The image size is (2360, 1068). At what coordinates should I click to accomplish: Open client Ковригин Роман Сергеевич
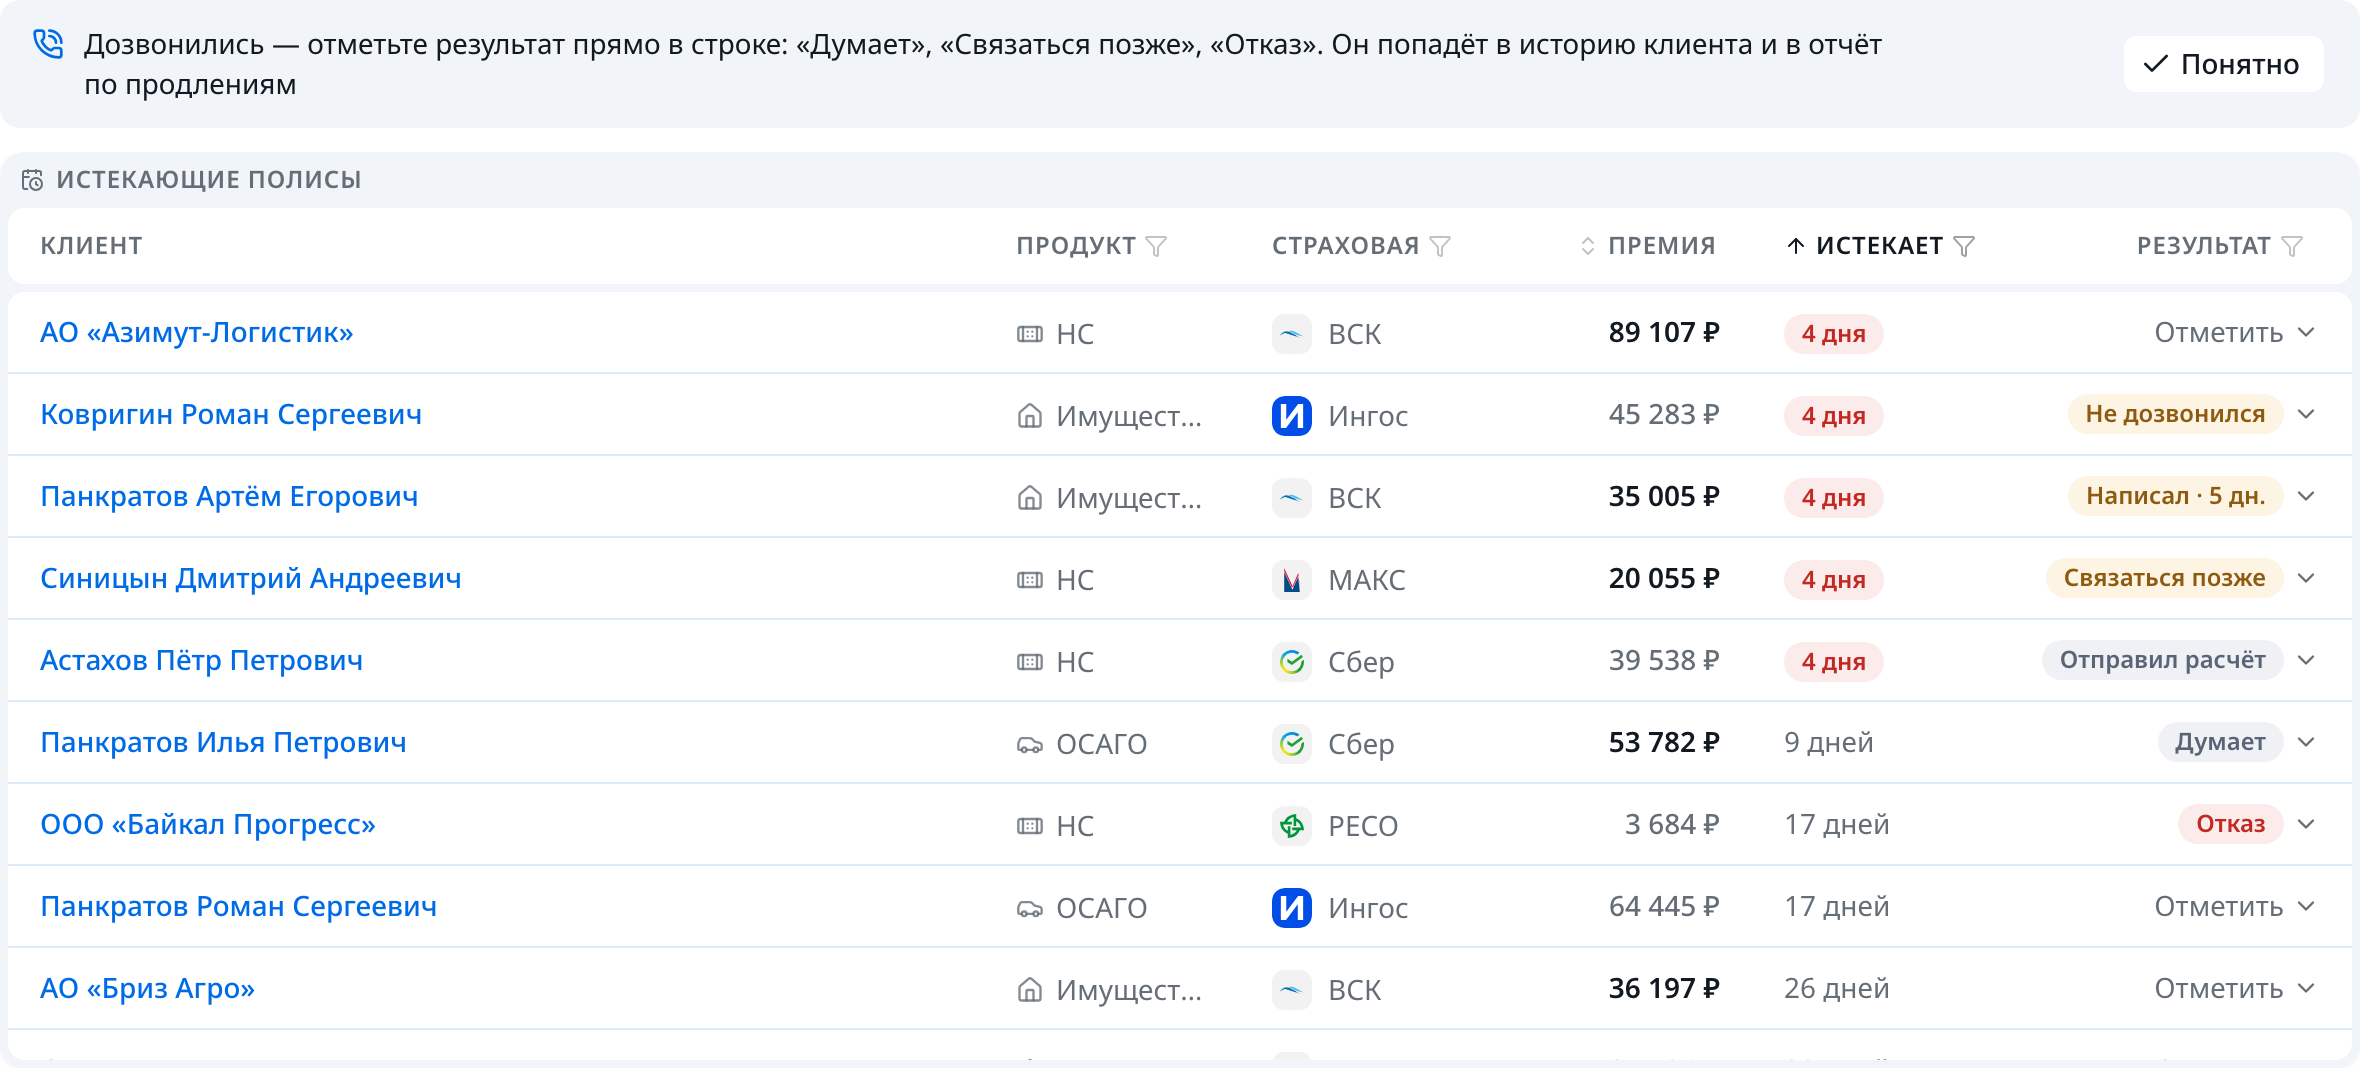click(x=231, y=415)
